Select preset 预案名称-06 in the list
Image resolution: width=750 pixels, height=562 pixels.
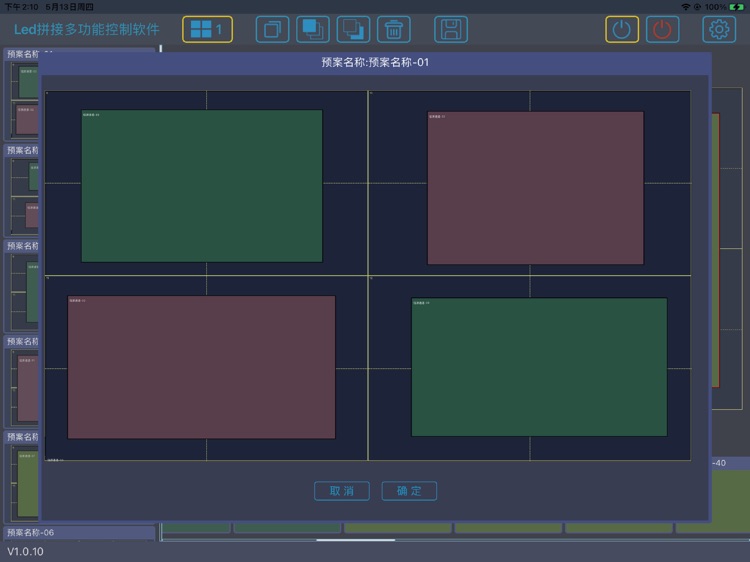click(79, 532)
